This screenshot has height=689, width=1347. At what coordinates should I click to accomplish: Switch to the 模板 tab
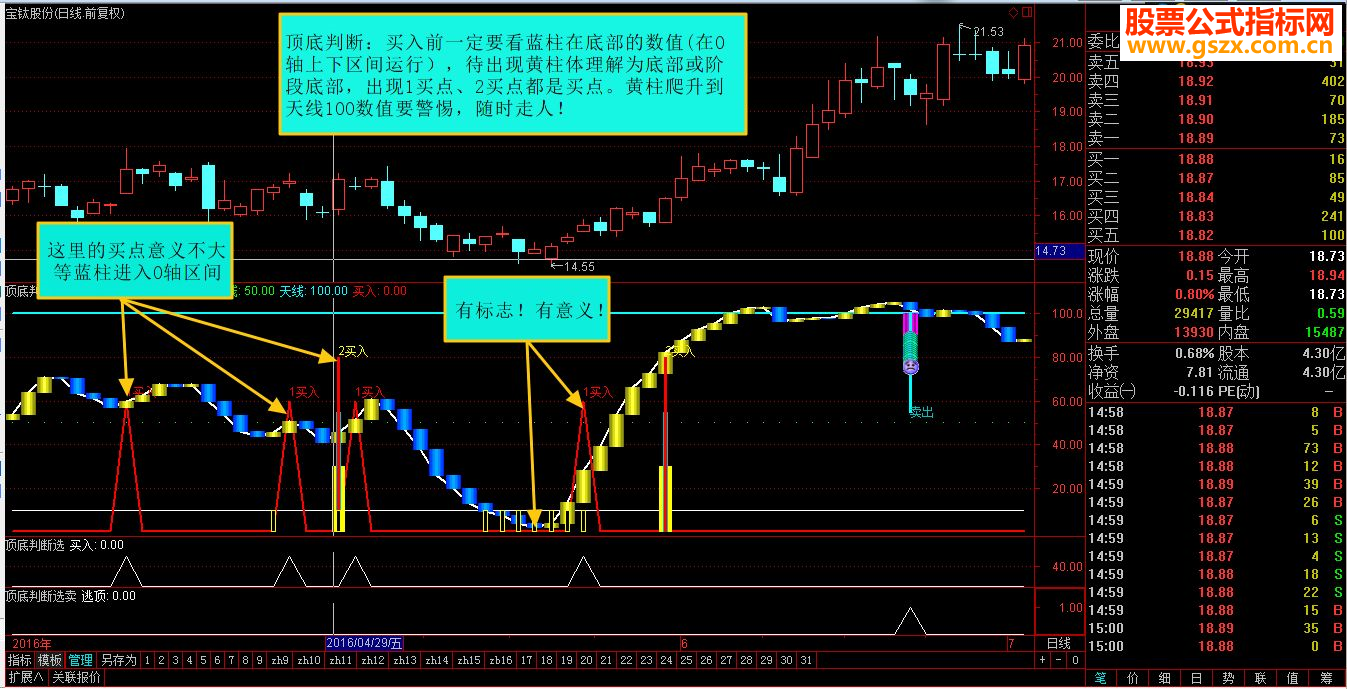point(50,660)
